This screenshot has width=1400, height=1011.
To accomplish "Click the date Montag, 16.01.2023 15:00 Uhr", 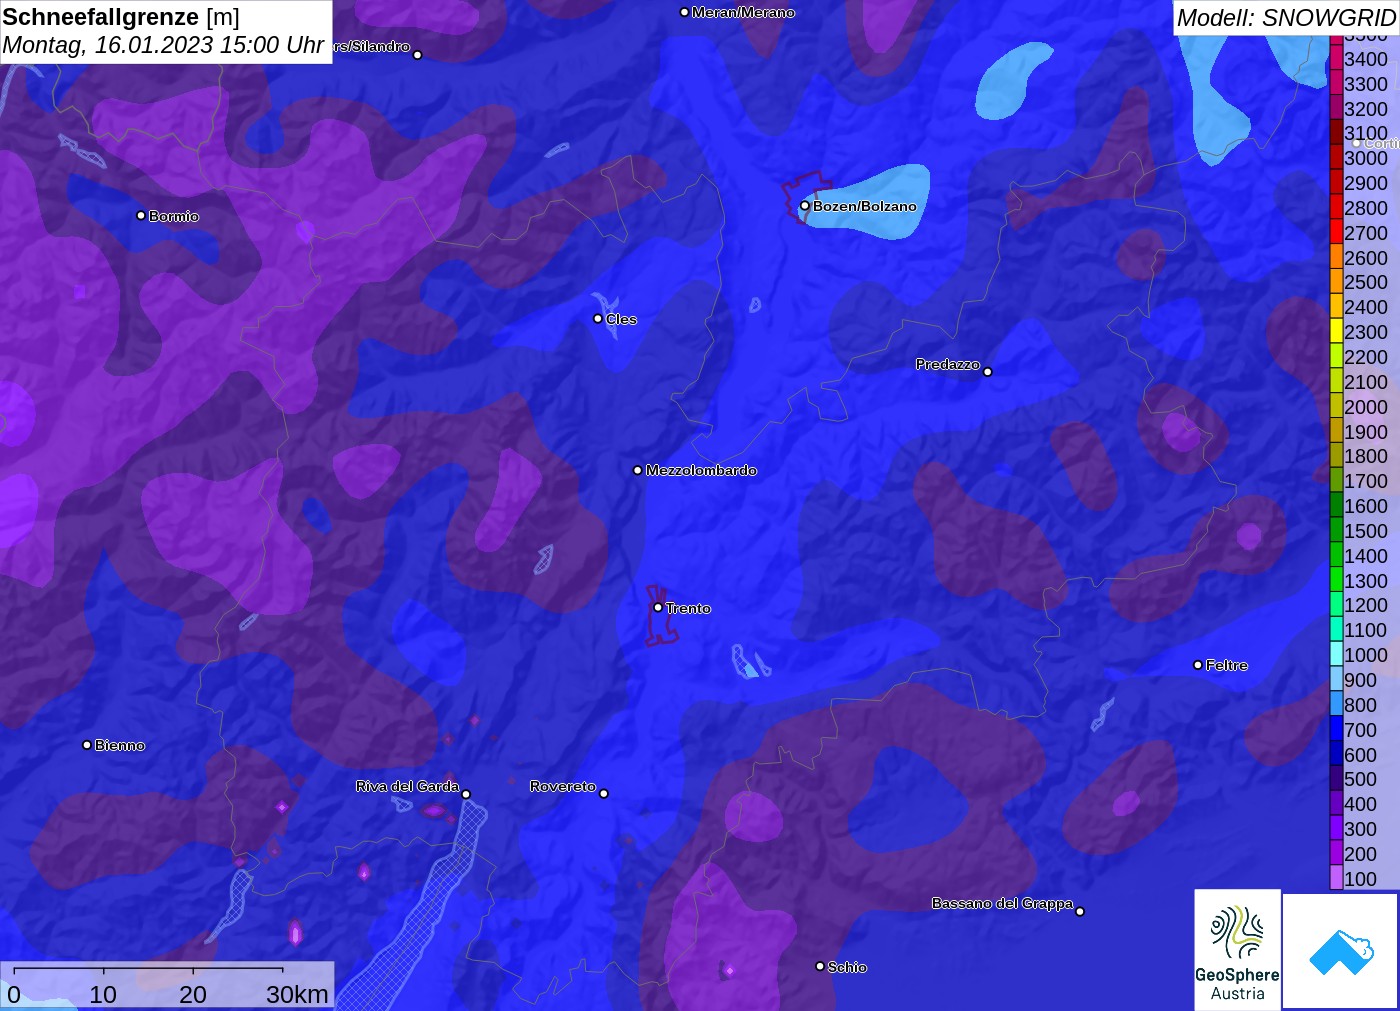I will click(x=163, y=45).
